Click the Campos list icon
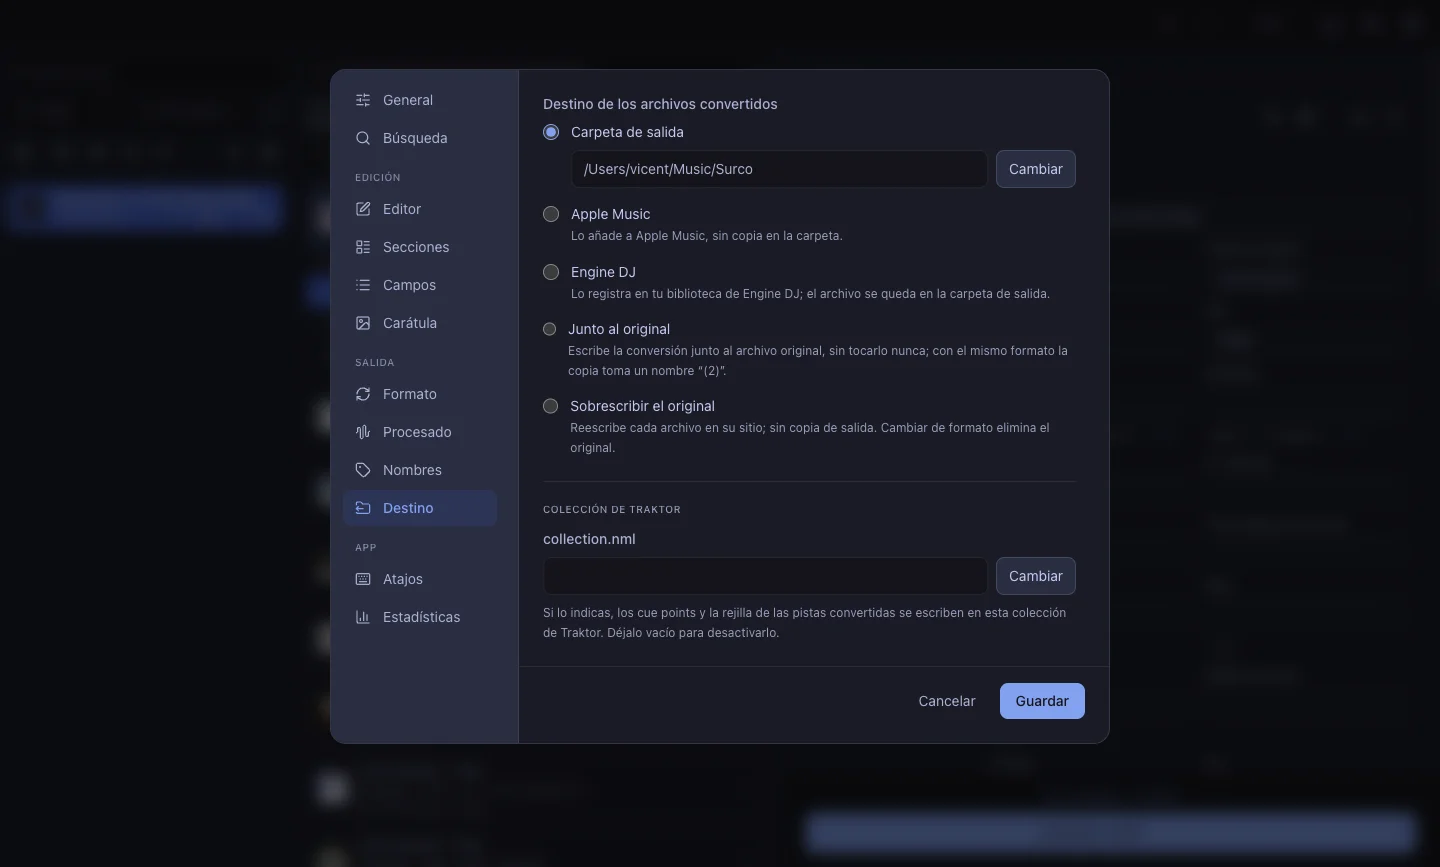The height and width of the screenshot is (867, 1440). tap(363, 285)
